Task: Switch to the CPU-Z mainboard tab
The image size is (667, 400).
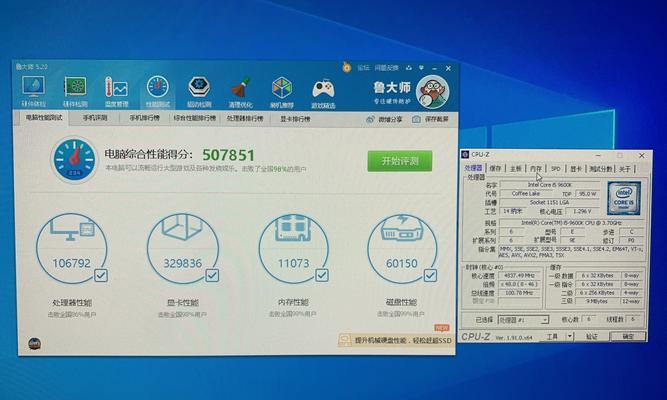Action: tap(516, 169)
